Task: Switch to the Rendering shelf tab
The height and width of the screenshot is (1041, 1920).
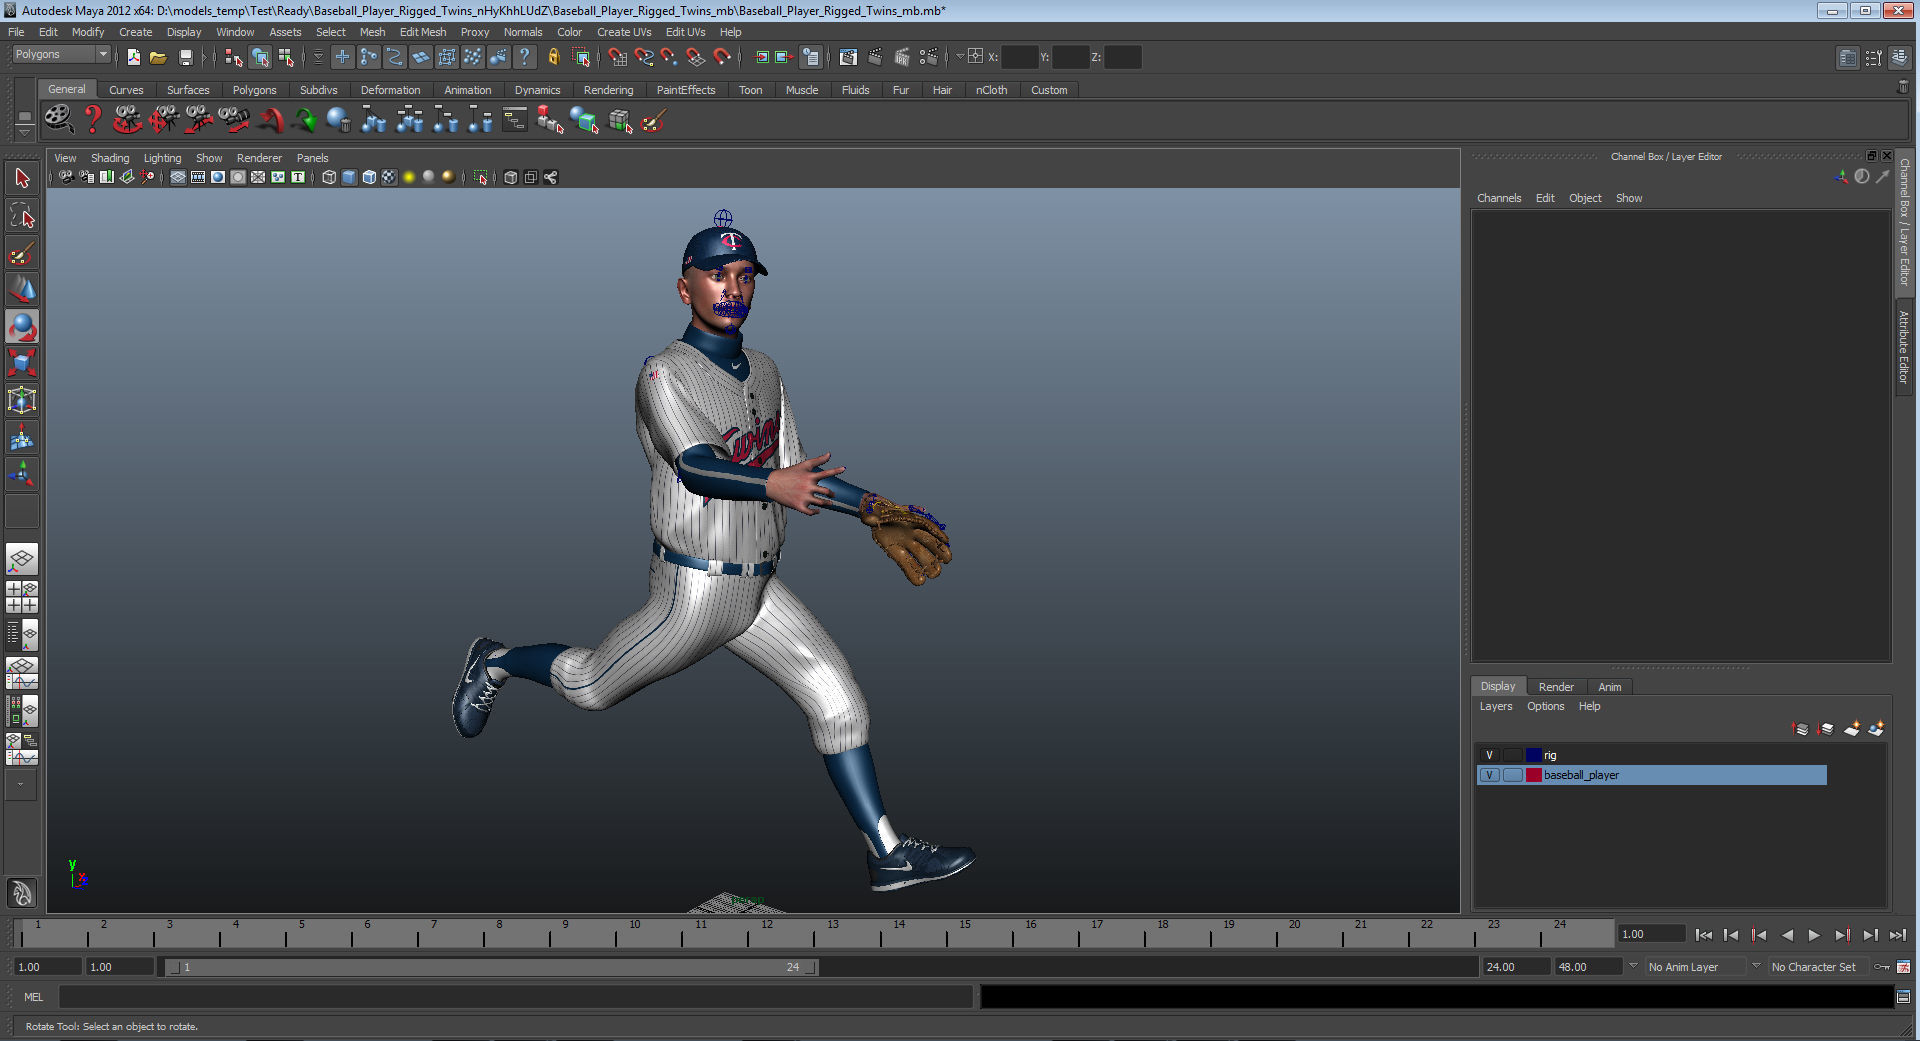Action: tap(608, 90)
